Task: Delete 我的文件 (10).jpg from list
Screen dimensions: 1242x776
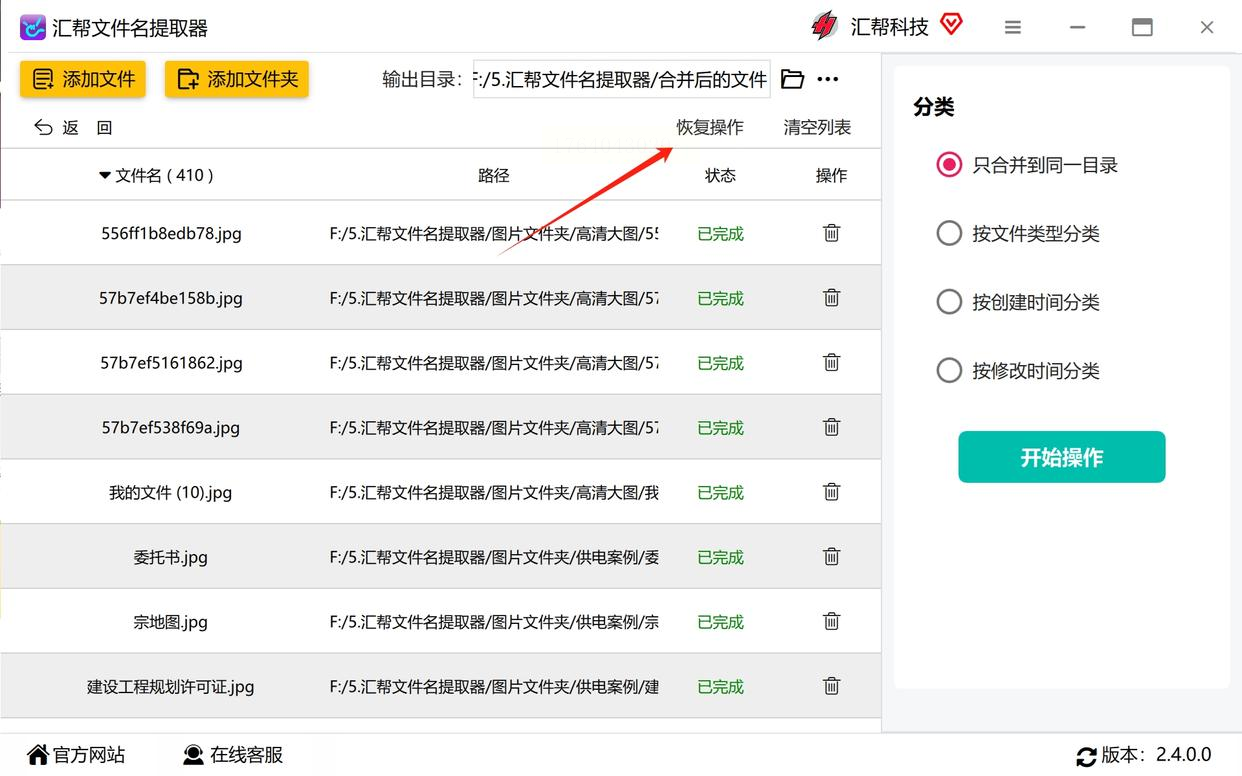Action: (x=831, y=492)
